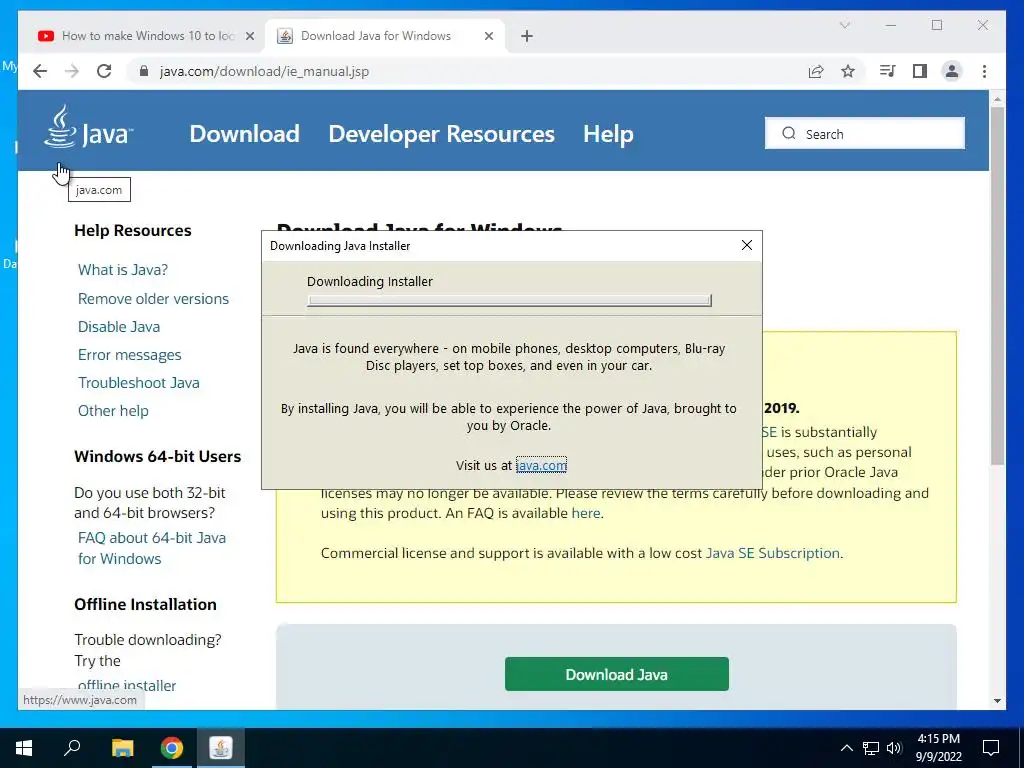Close the Download Java for Windows tab
The width and height of the screenshot is (1024, 768).
pos(488,36)
